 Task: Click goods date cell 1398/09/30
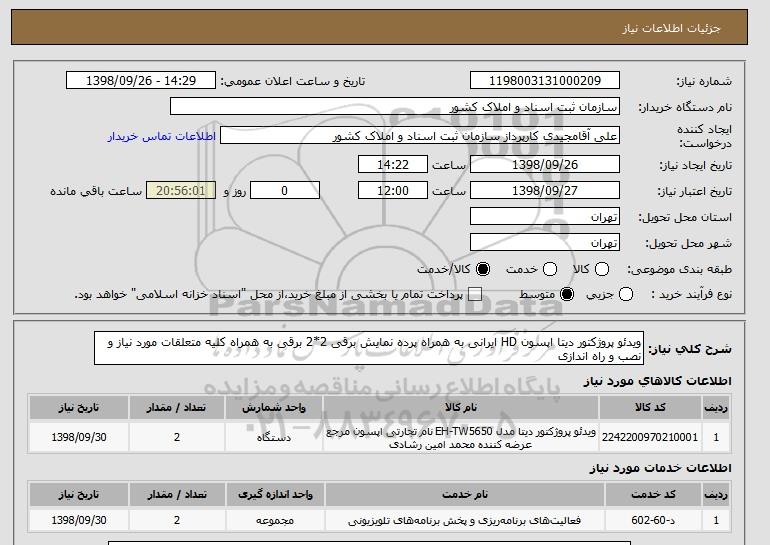[79, 437]
